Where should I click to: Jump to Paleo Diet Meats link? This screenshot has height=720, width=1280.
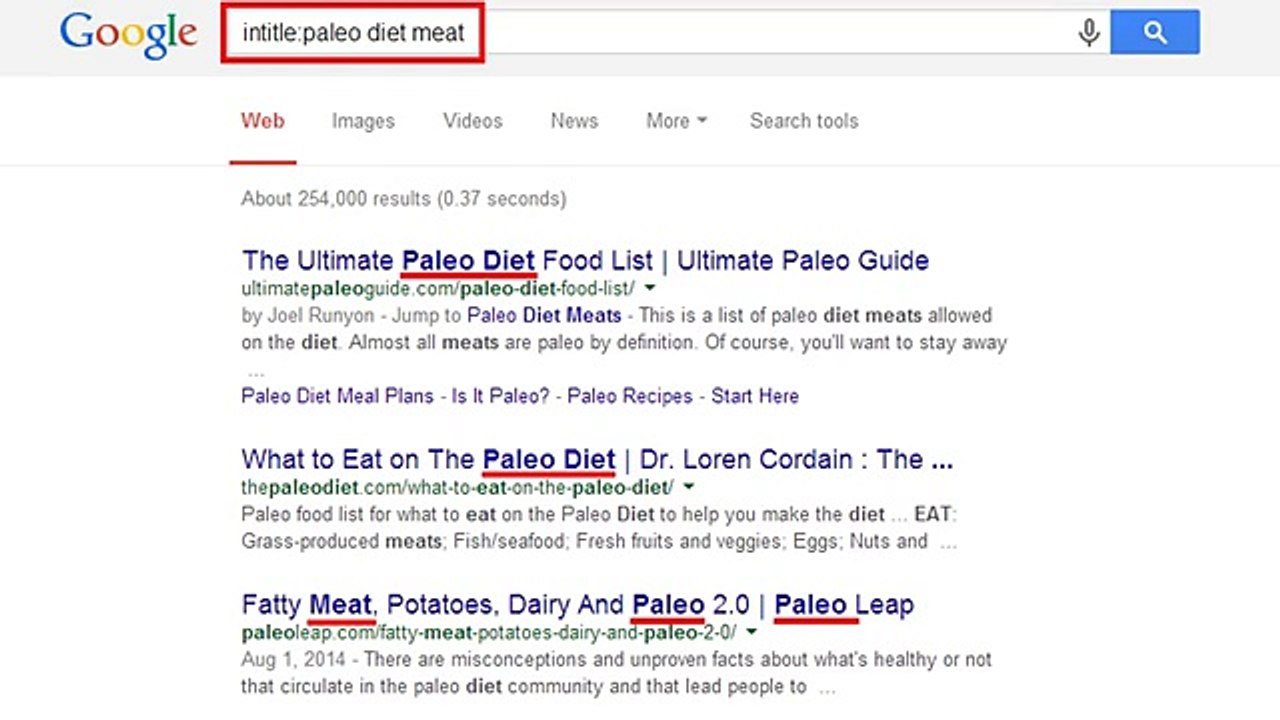pos(544,315)
